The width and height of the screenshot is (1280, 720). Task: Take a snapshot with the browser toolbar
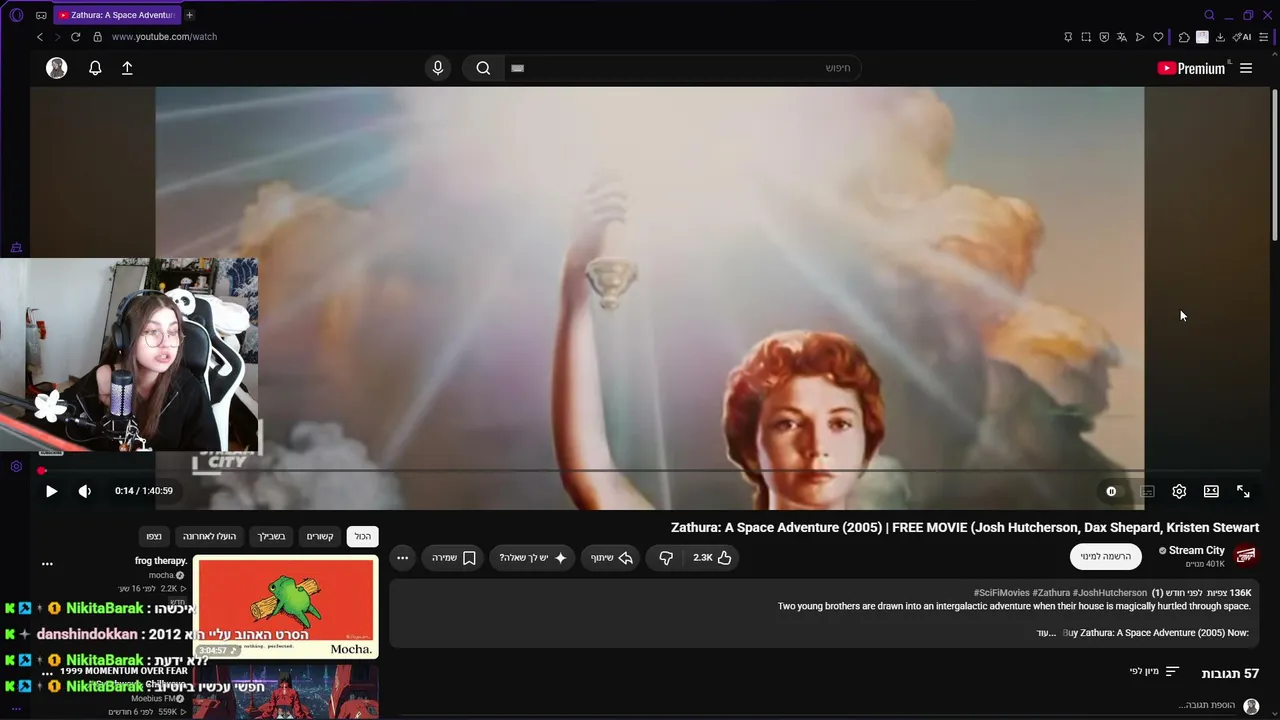tap(1086, 37)
